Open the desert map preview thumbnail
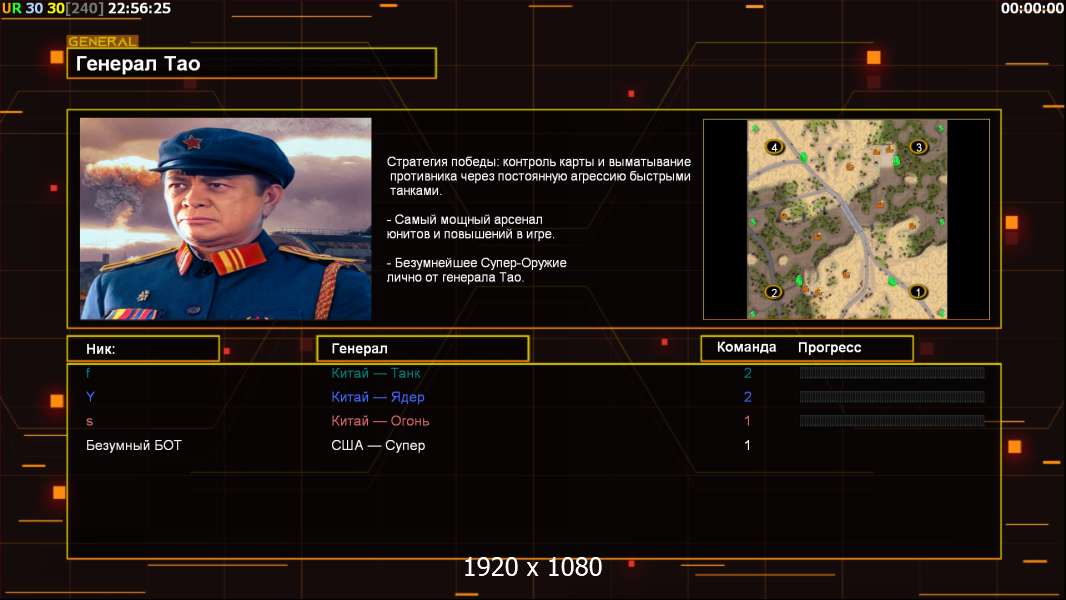1066x600 pixels. 846,219
